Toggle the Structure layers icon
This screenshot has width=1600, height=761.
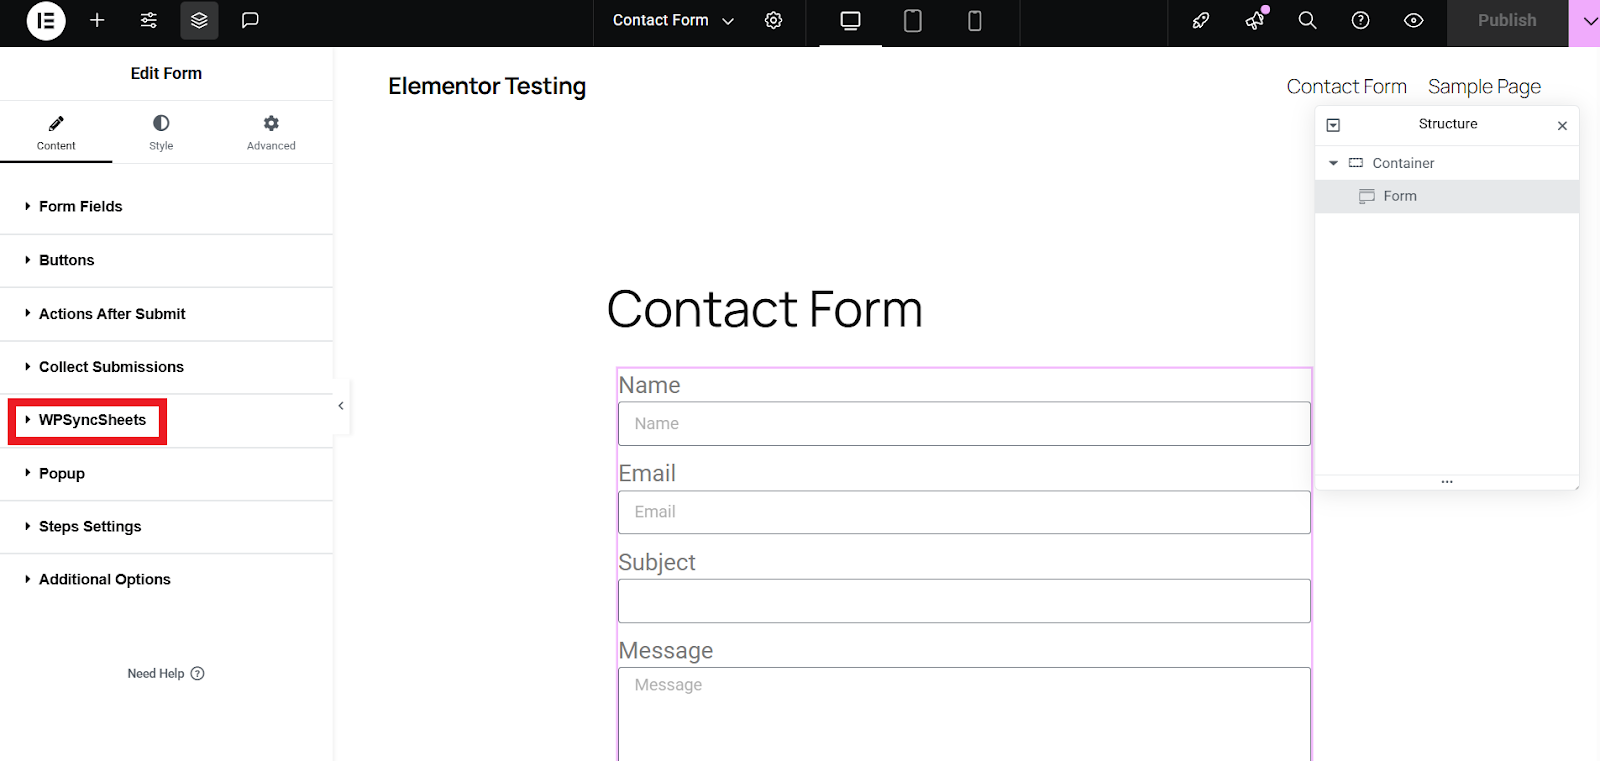coord(199,20)
